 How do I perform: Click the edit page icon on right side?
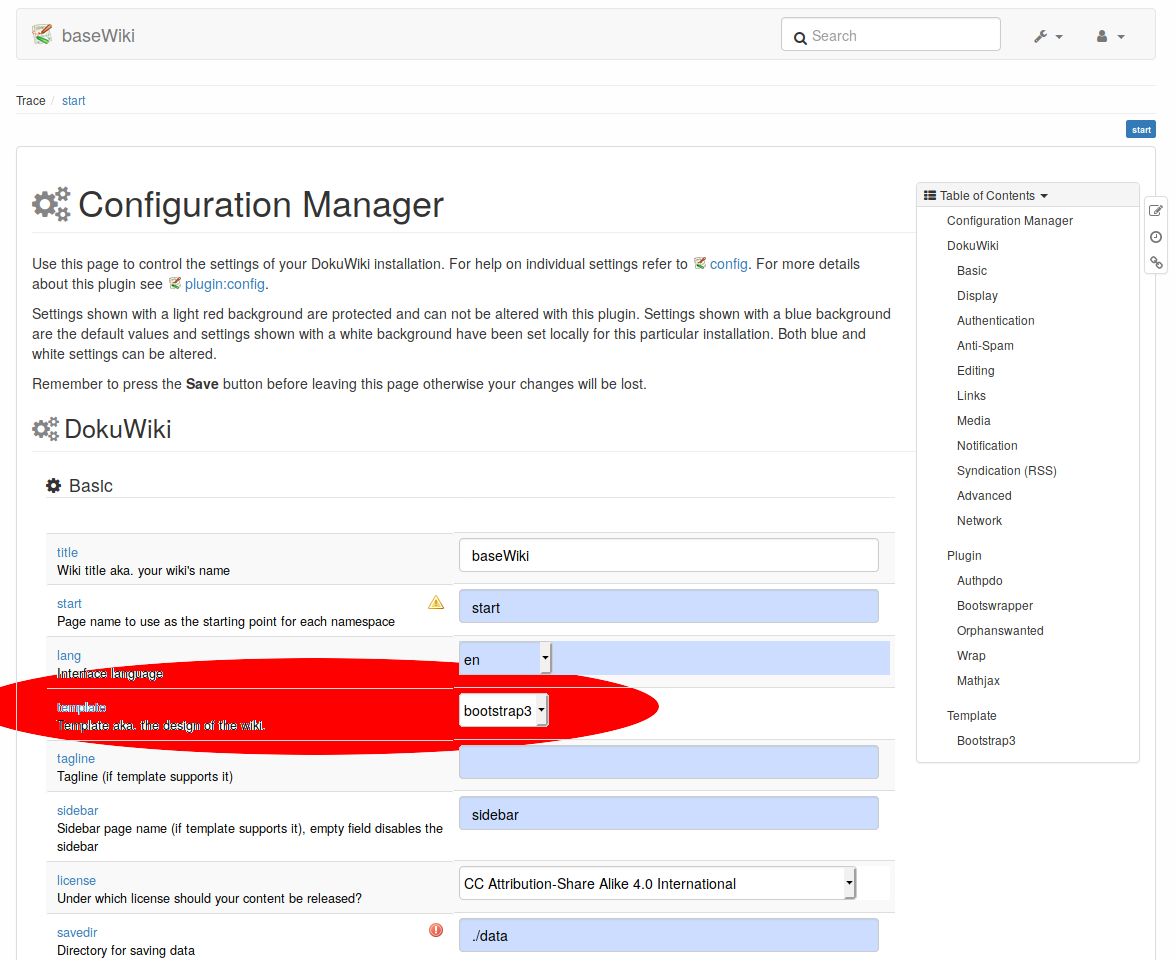(1156, 211)
